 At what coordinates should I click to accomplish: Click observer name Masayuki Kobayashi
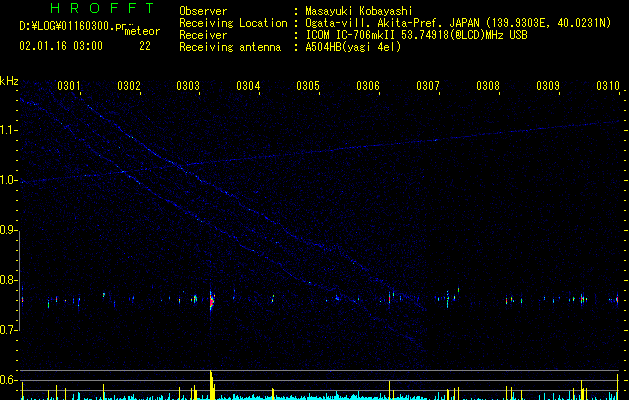pyautogui.click(x=359, y=11)
